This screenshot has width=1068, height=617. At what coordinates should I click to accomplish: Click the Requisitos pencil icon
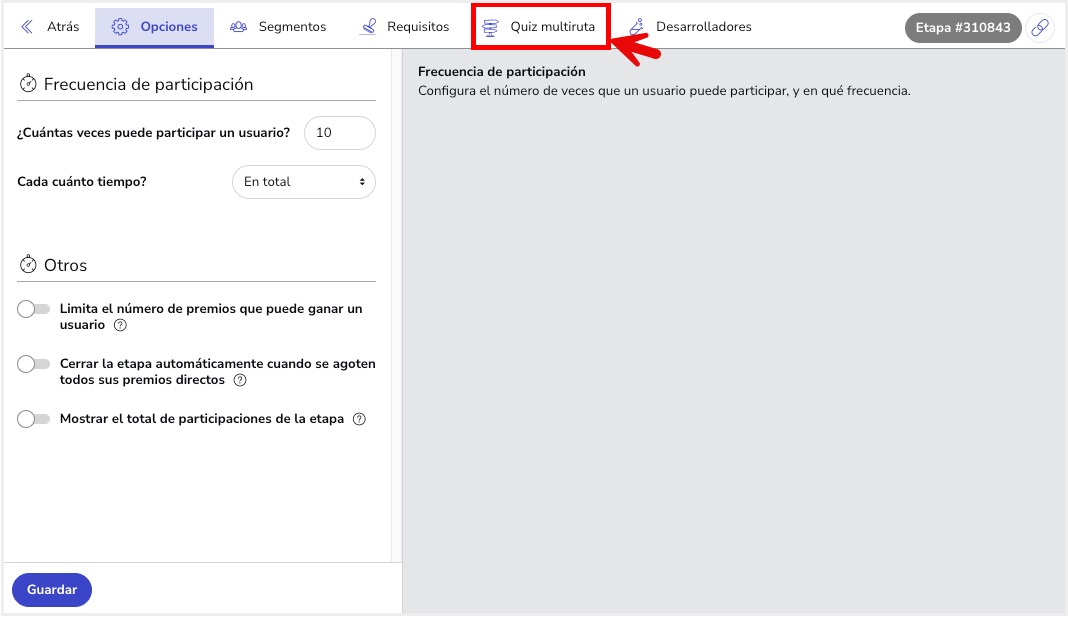[x=368, y=27]
